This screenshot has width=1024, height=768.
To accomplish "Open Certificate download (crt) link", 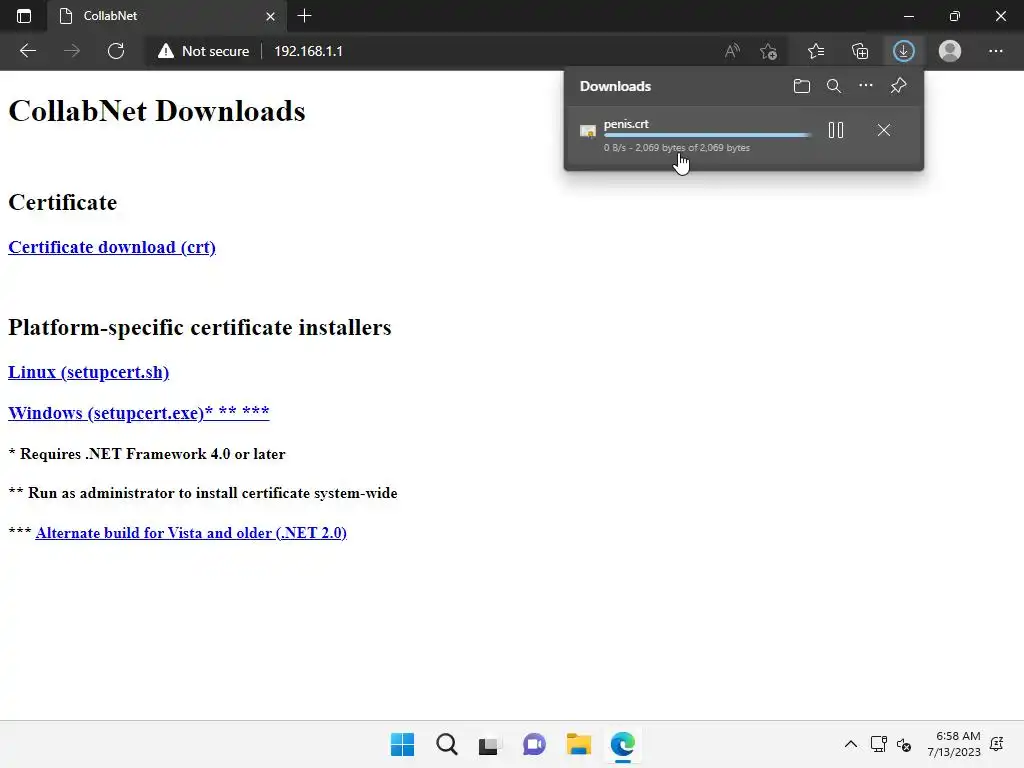I will 112,247.
